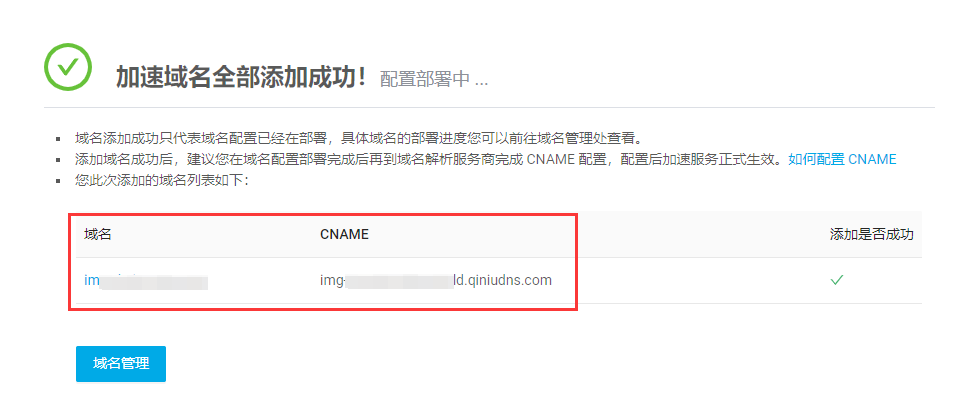This screenshot has height=419, width=958.
Task: Click the 配置部署中 status text
Action: tap(434, 79)
